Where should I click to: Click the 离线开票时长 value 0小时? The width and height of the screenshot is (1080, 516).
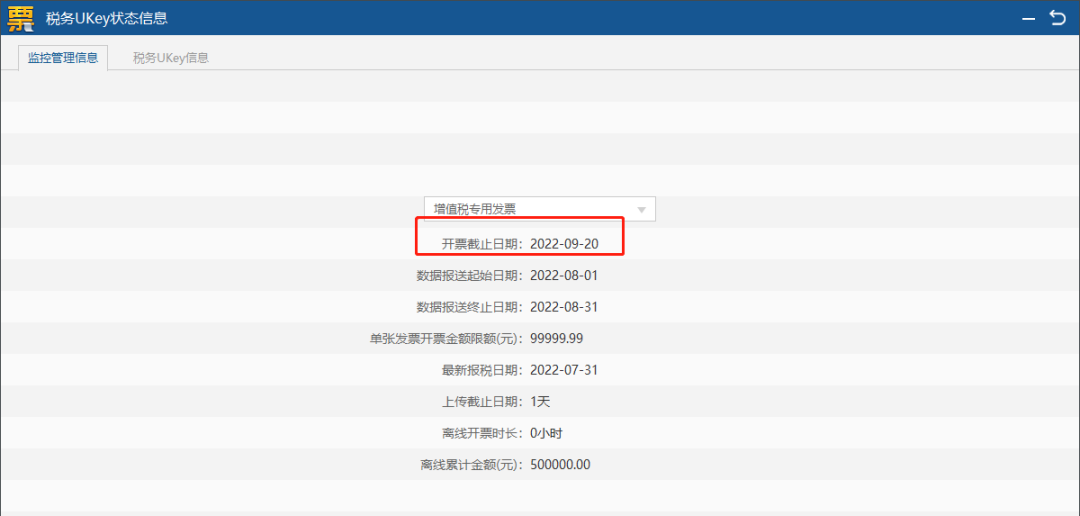pos(548,433)
